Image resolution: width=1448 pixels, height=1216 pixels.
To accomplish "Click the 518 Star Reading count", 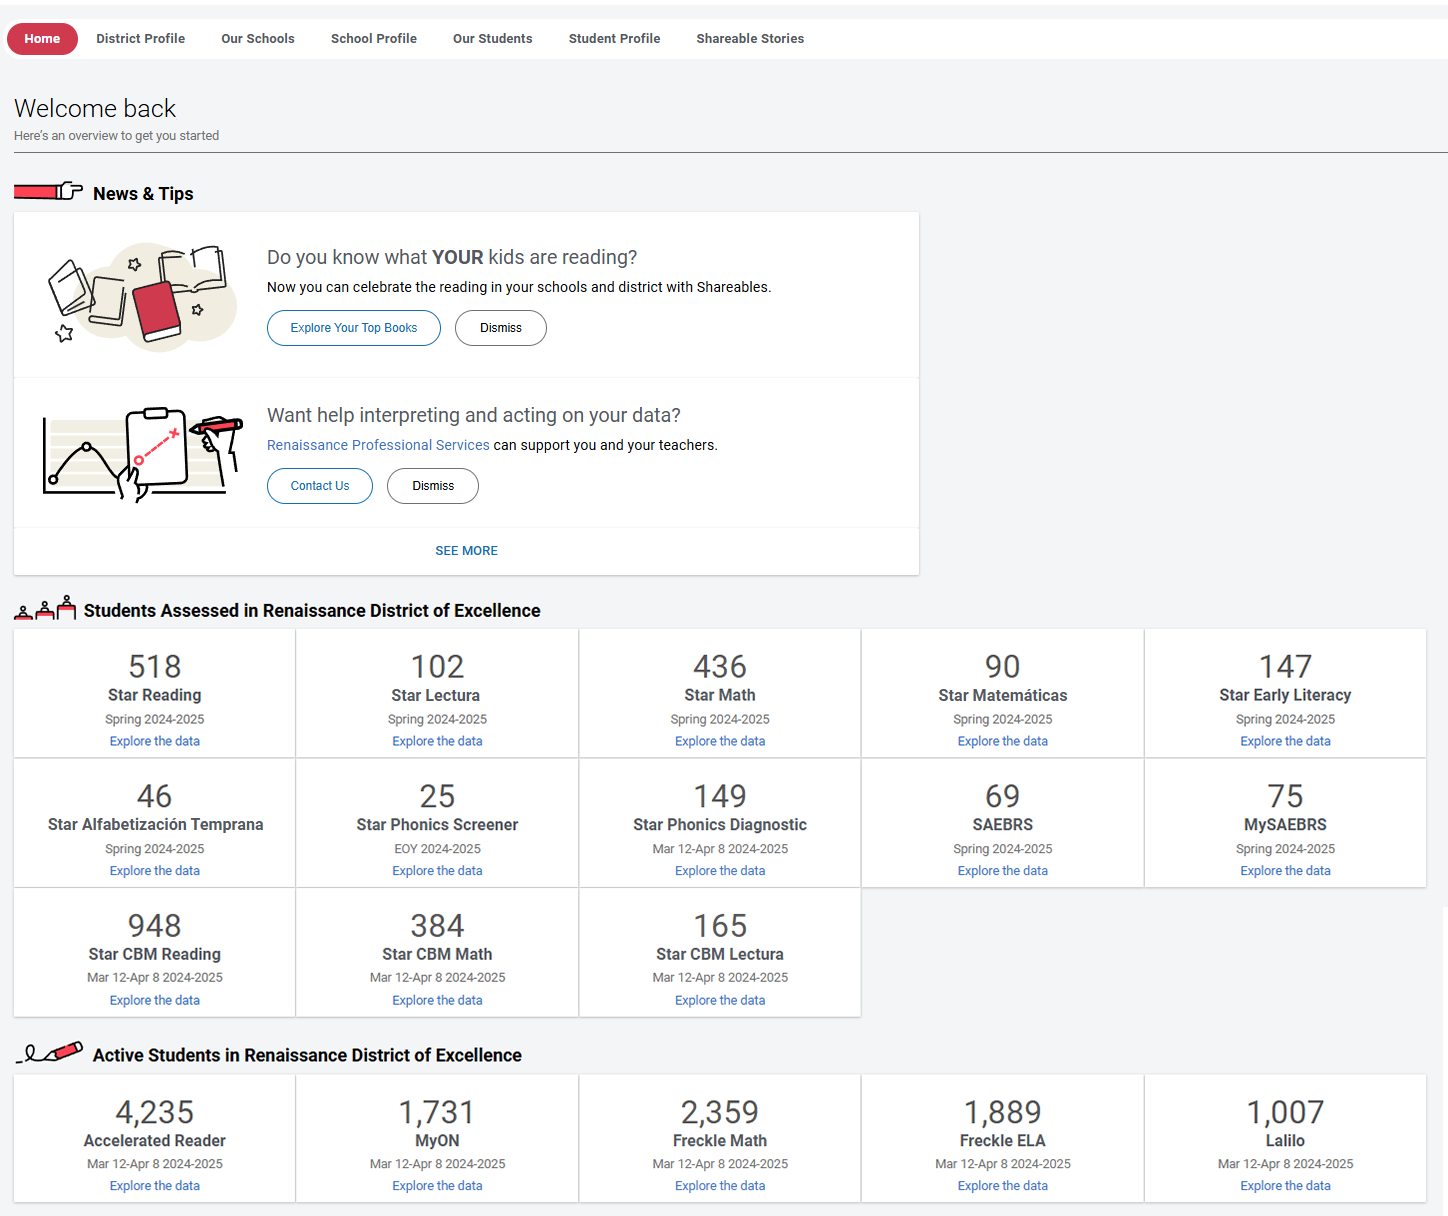I will tap(155, 666).
